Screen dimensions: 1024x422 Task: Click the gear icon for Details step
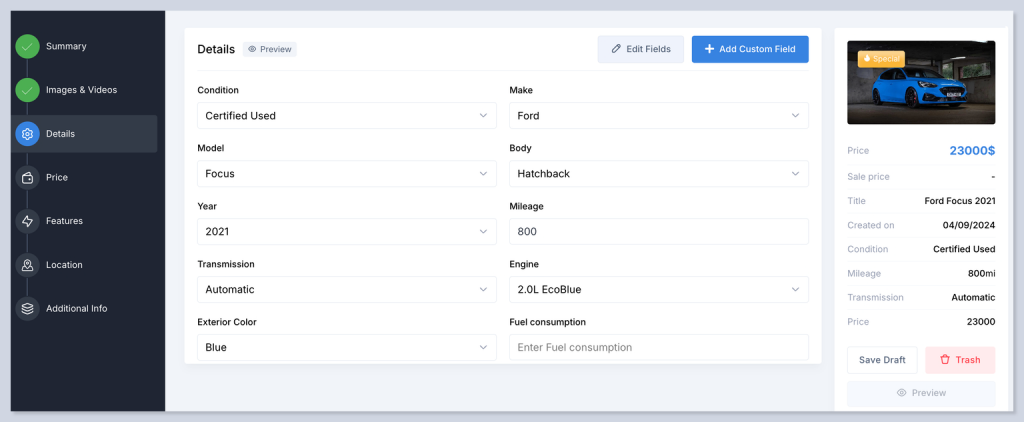[x=27, y=134]
